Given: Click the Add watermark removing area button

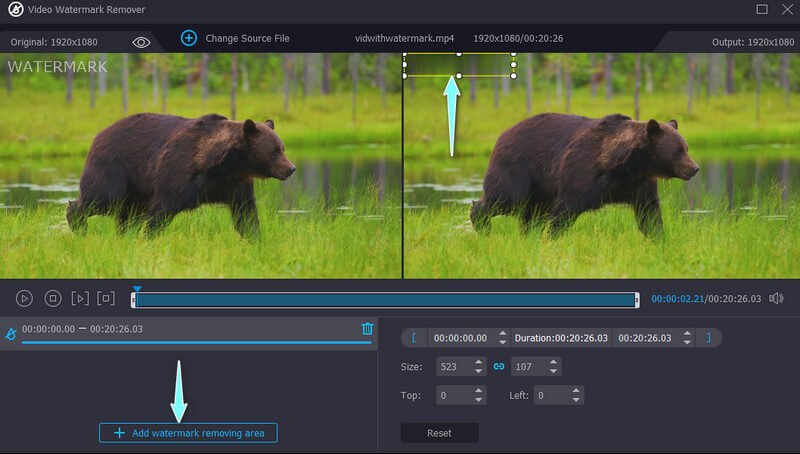Looking at the screenshot, I should [188, 432].
